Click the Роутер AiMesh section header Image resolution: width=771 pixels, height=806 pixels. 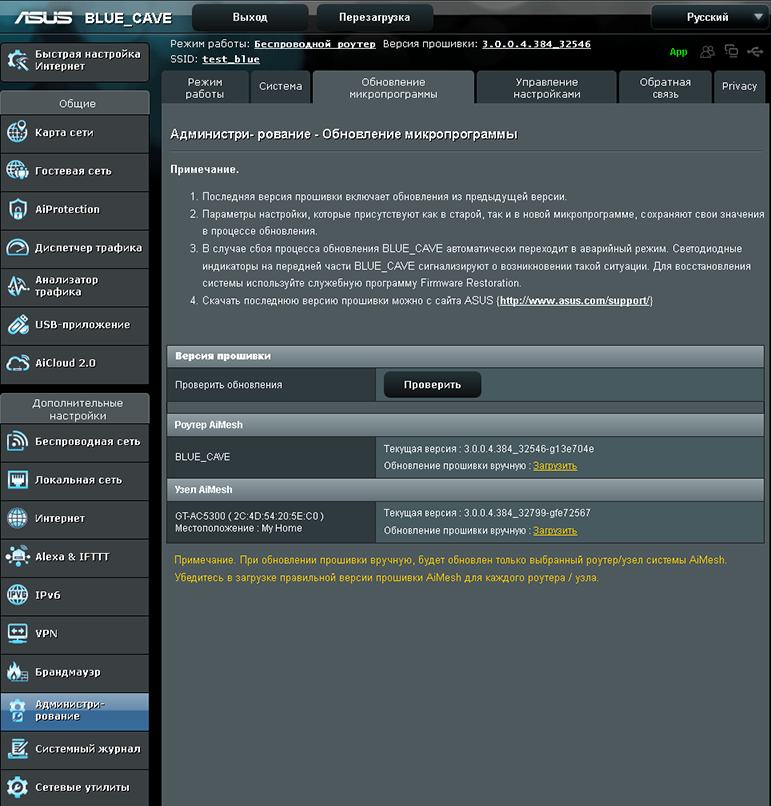(x=465, y=425)
